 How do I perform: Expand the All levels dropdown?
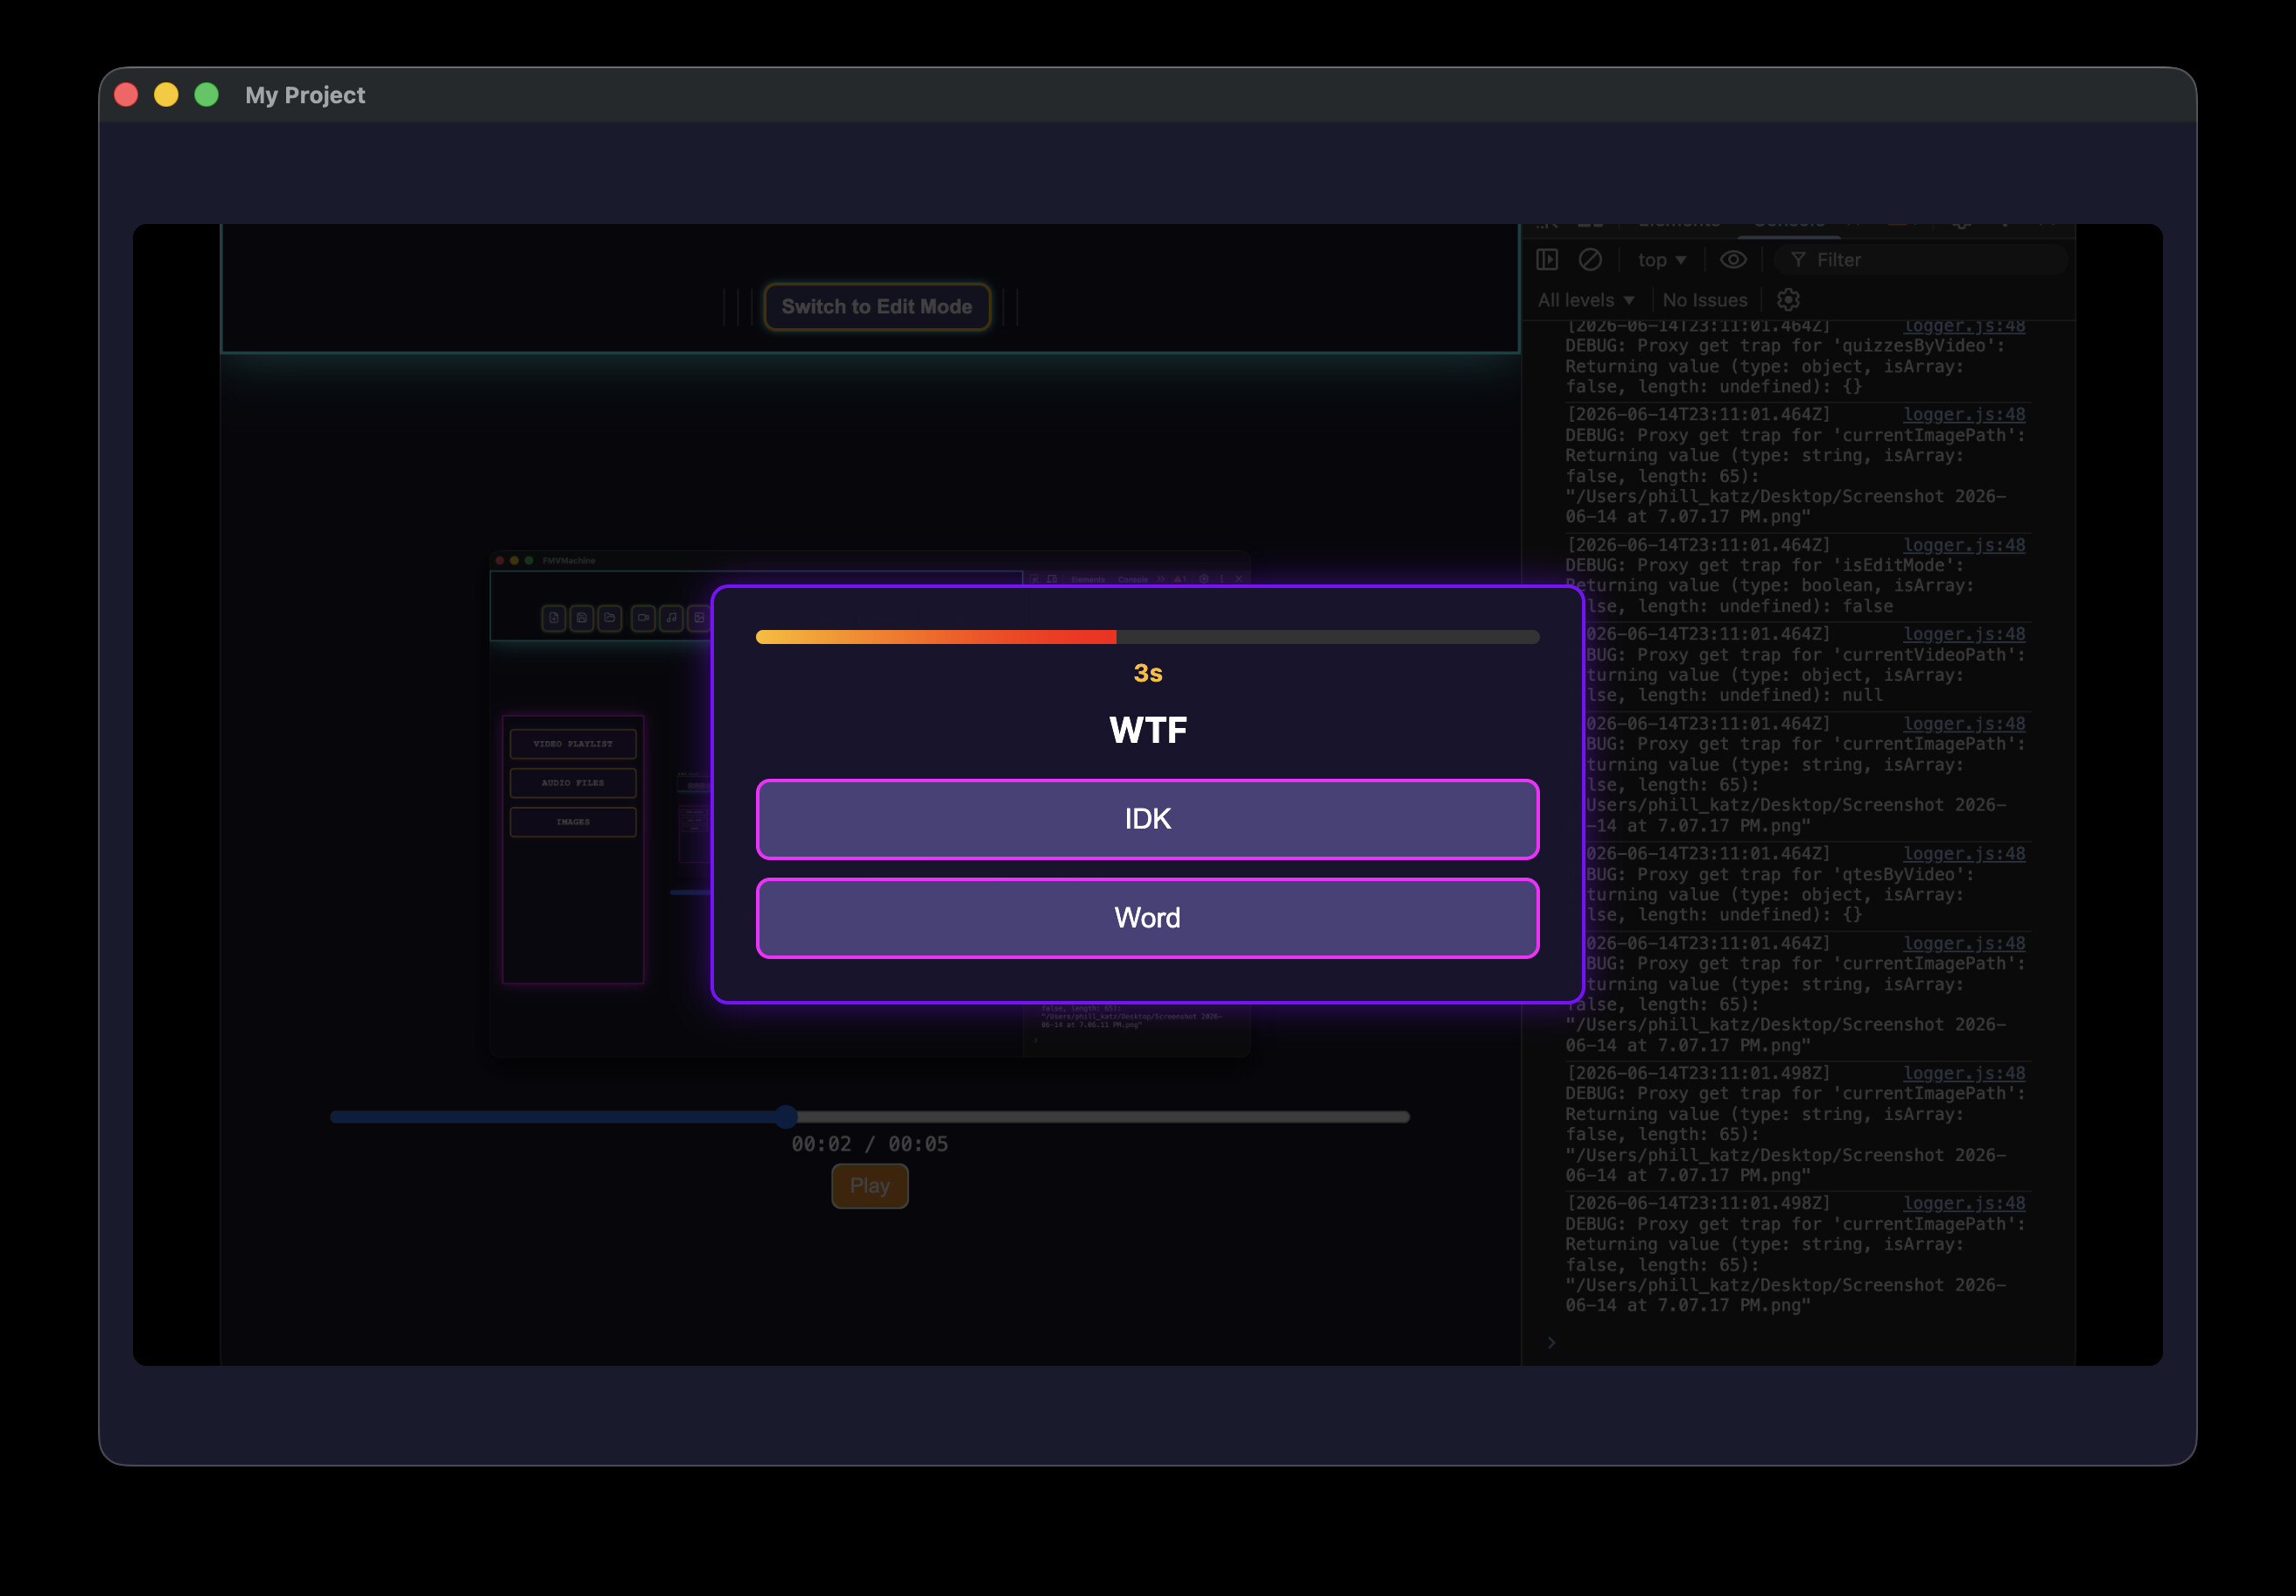[x=1586, y=300]
